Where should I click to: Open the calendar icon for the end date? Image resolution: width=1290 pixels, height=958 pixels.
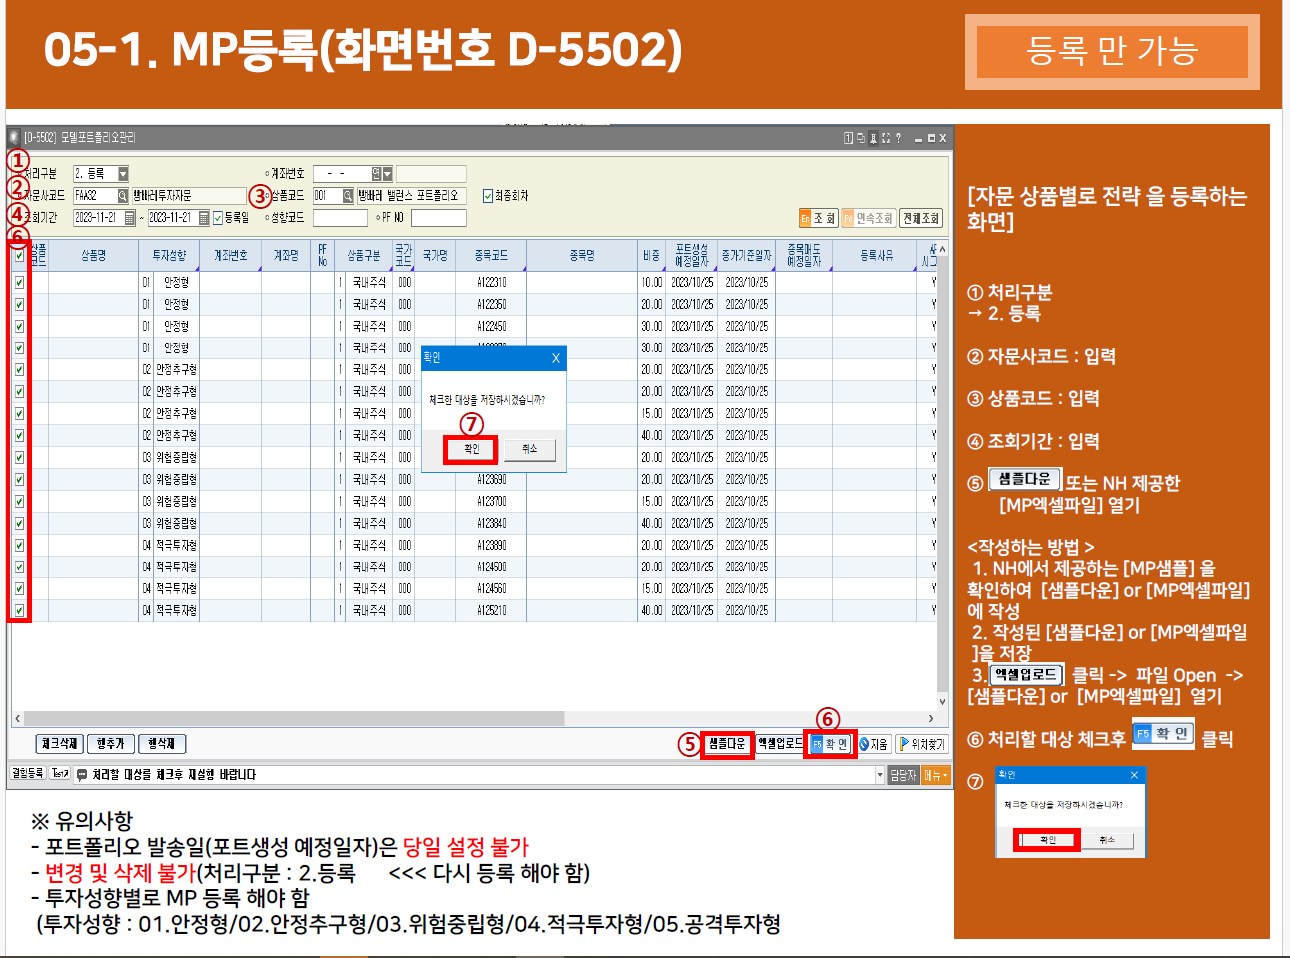click(x=204, y=218)
